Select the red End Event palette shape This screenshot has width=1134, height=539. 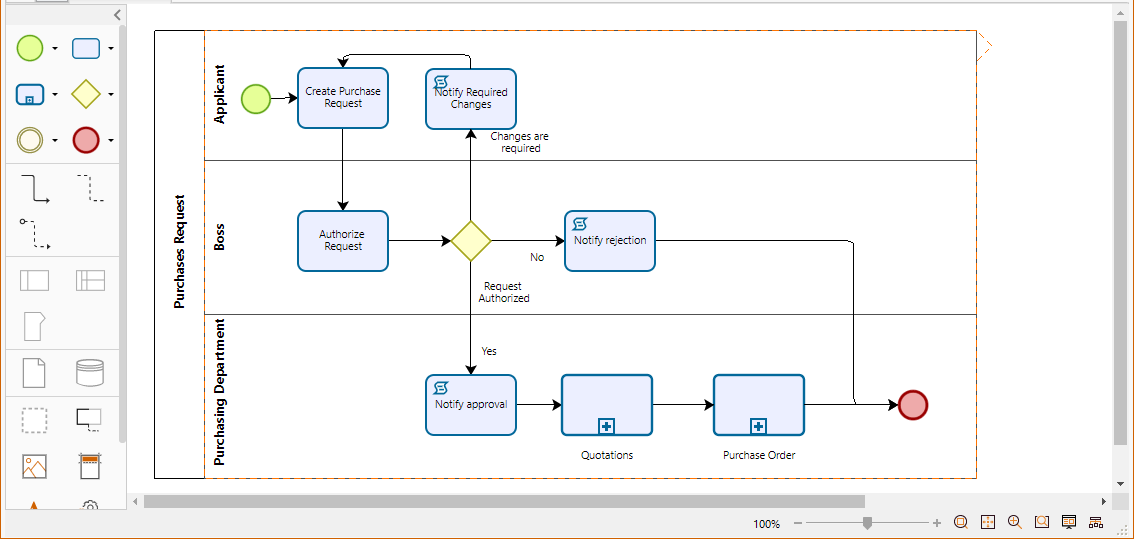86,140
